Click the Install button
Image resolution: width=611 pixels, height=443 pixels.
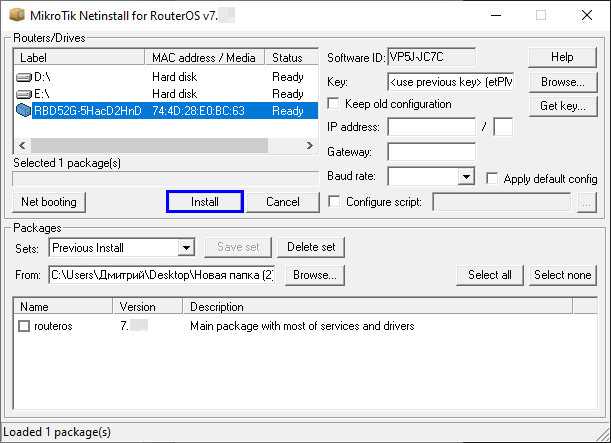205,202
